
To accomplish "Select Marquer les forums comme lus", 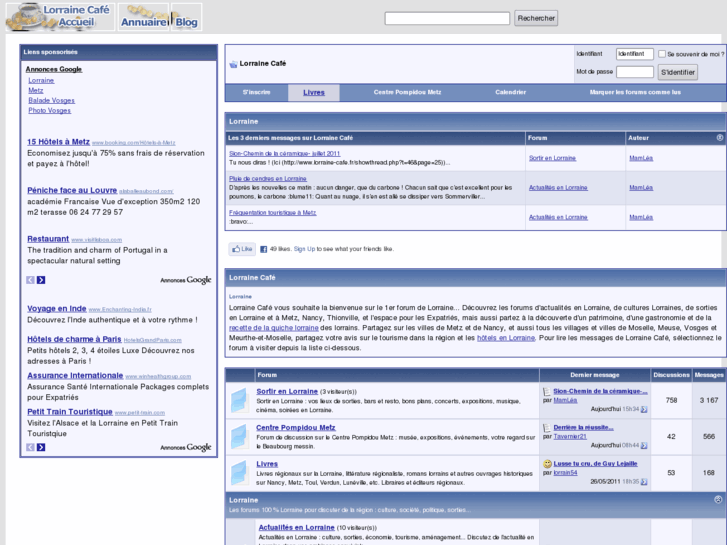I will click(x=635, y=92).
